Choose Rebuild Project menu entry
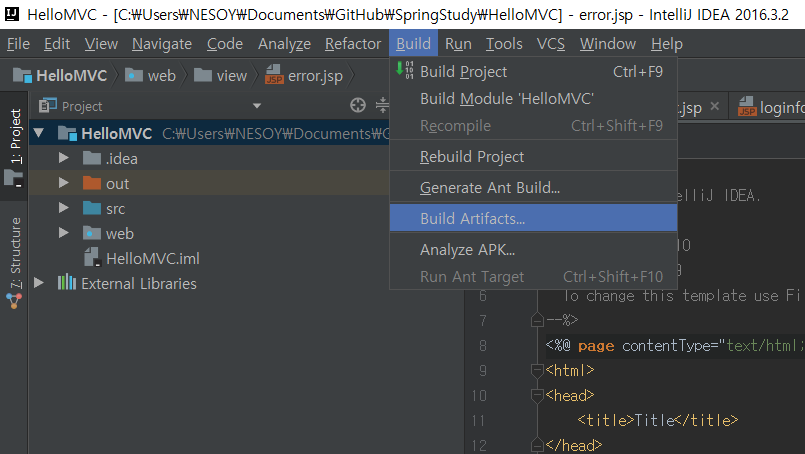805x454 pixels. pos(533,157)
